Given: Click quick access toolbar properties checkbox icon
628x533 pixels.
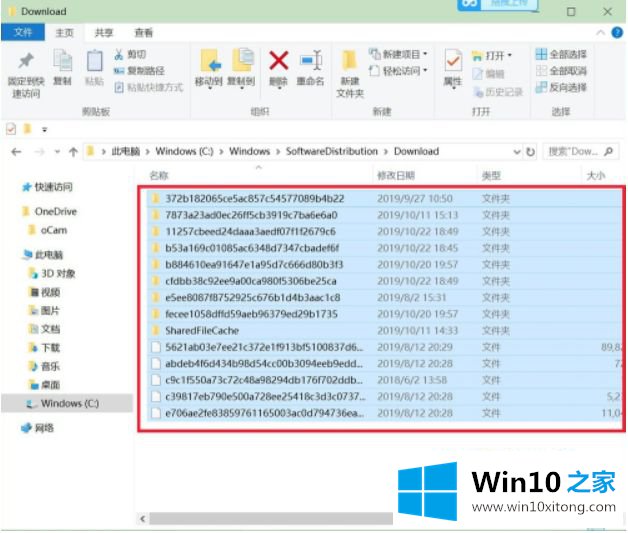Looking at the screenshot, I should click(x=11, y=129).
